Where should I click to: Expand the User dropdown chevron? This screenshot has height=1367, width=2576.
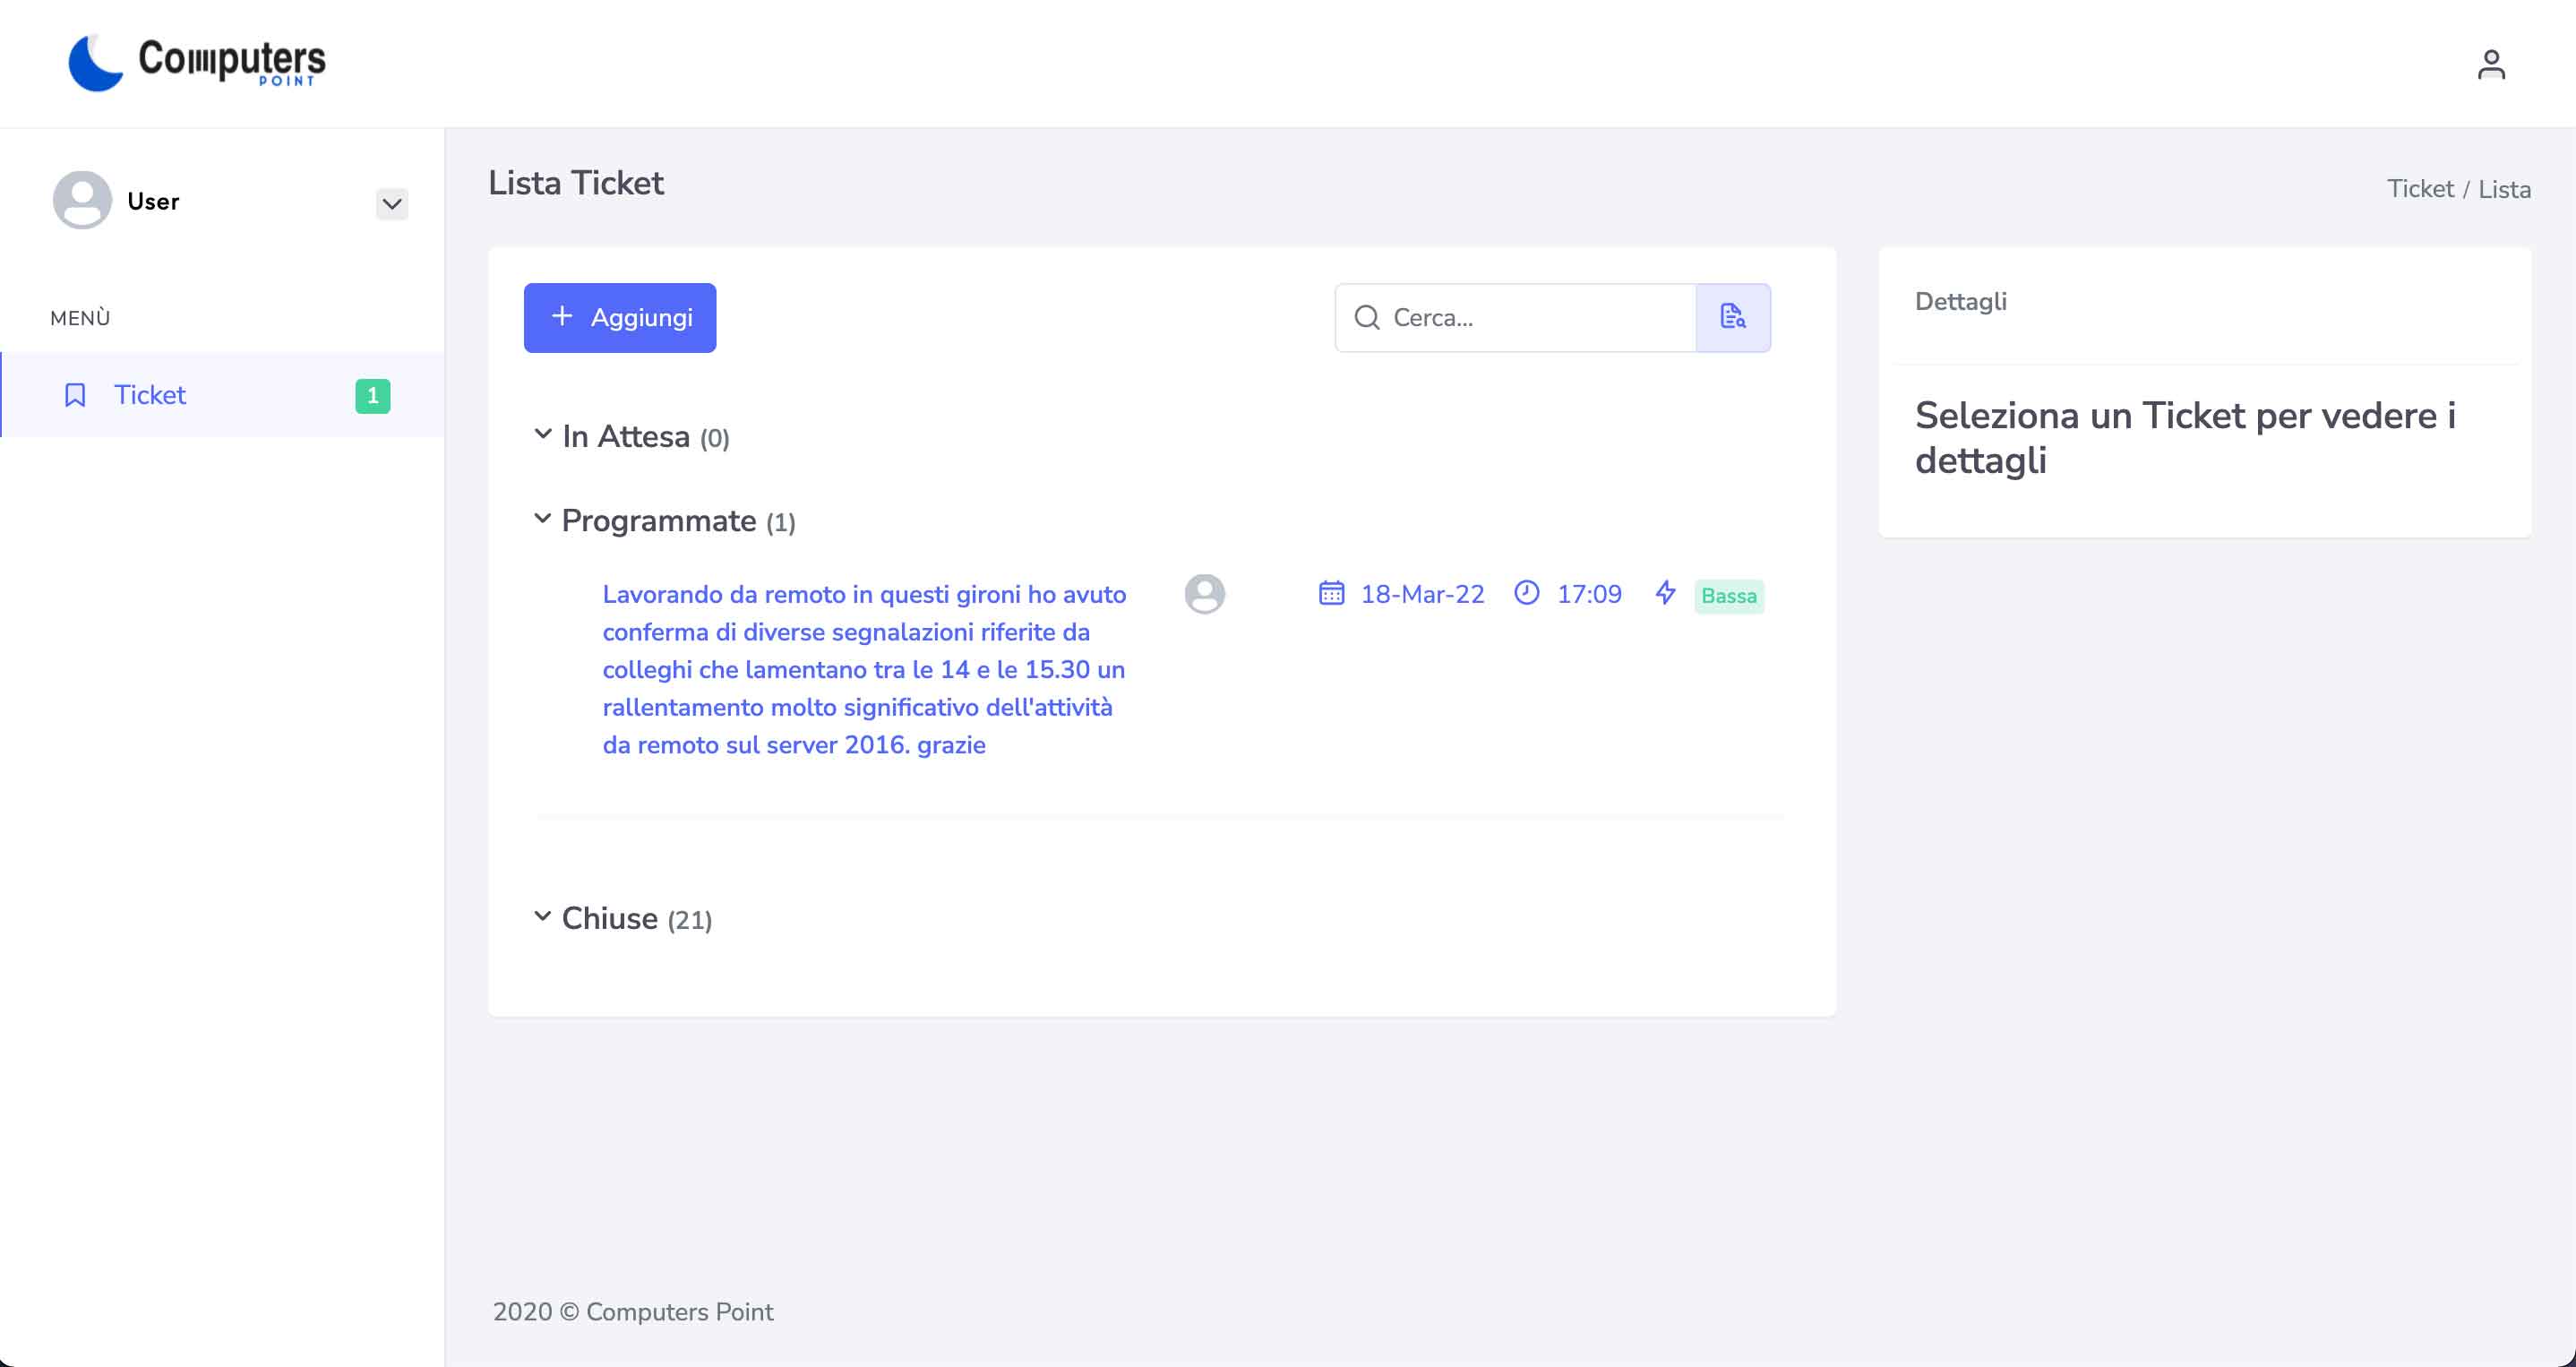click(392, 204)
